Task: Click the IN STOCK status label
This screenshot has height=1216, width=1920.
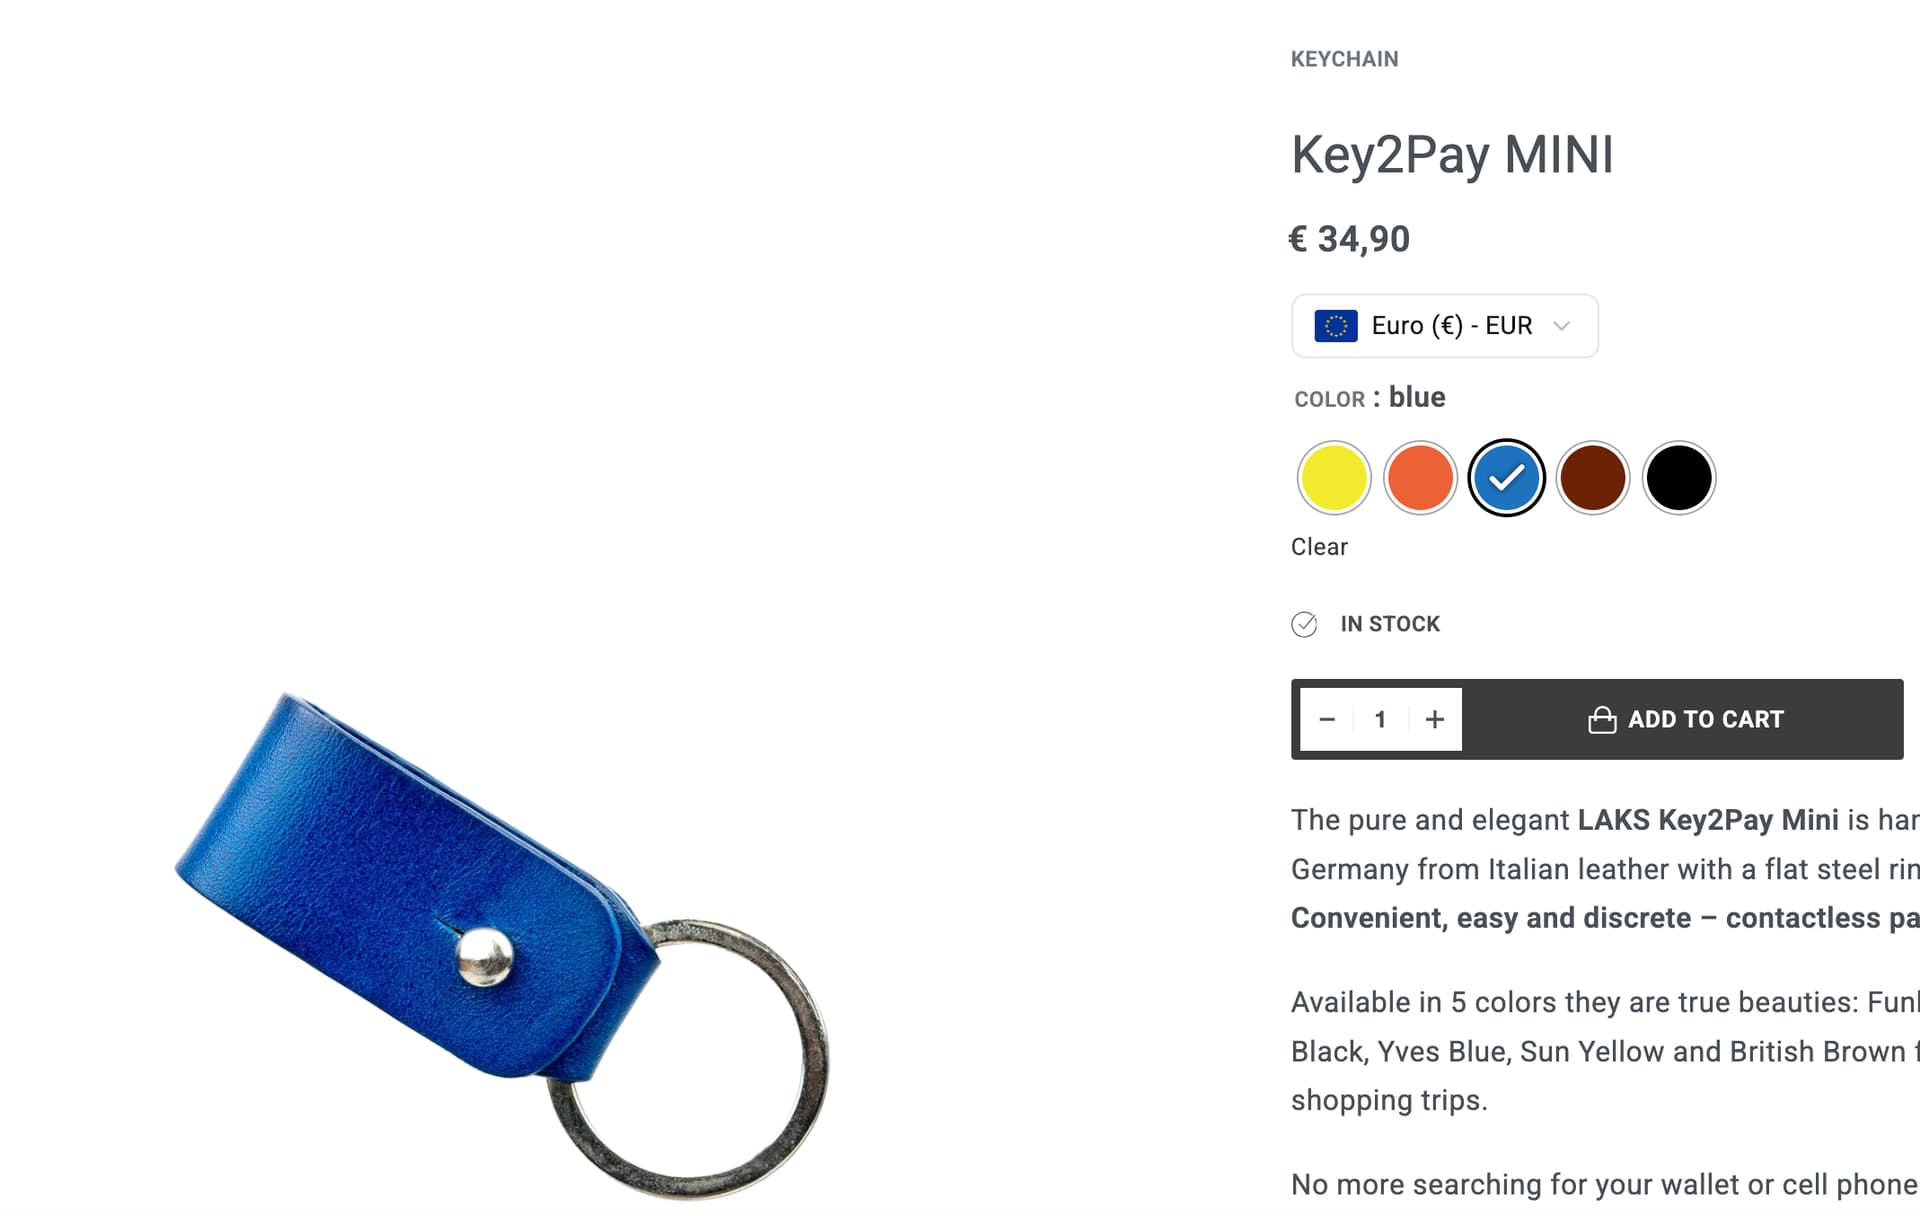Action: (x=1390, y=624)
